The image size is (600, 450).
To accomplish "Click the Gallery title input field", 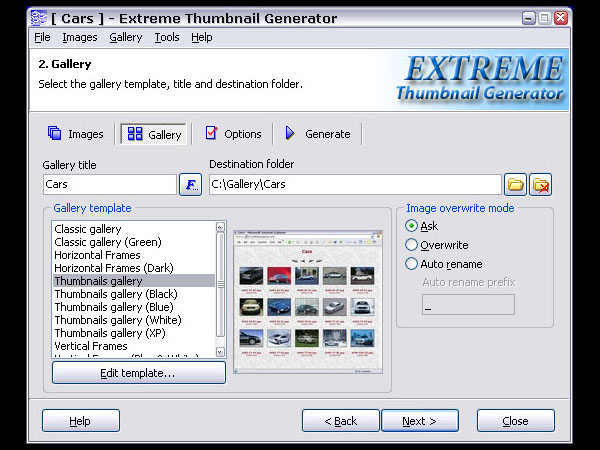I will coord(110,184).
